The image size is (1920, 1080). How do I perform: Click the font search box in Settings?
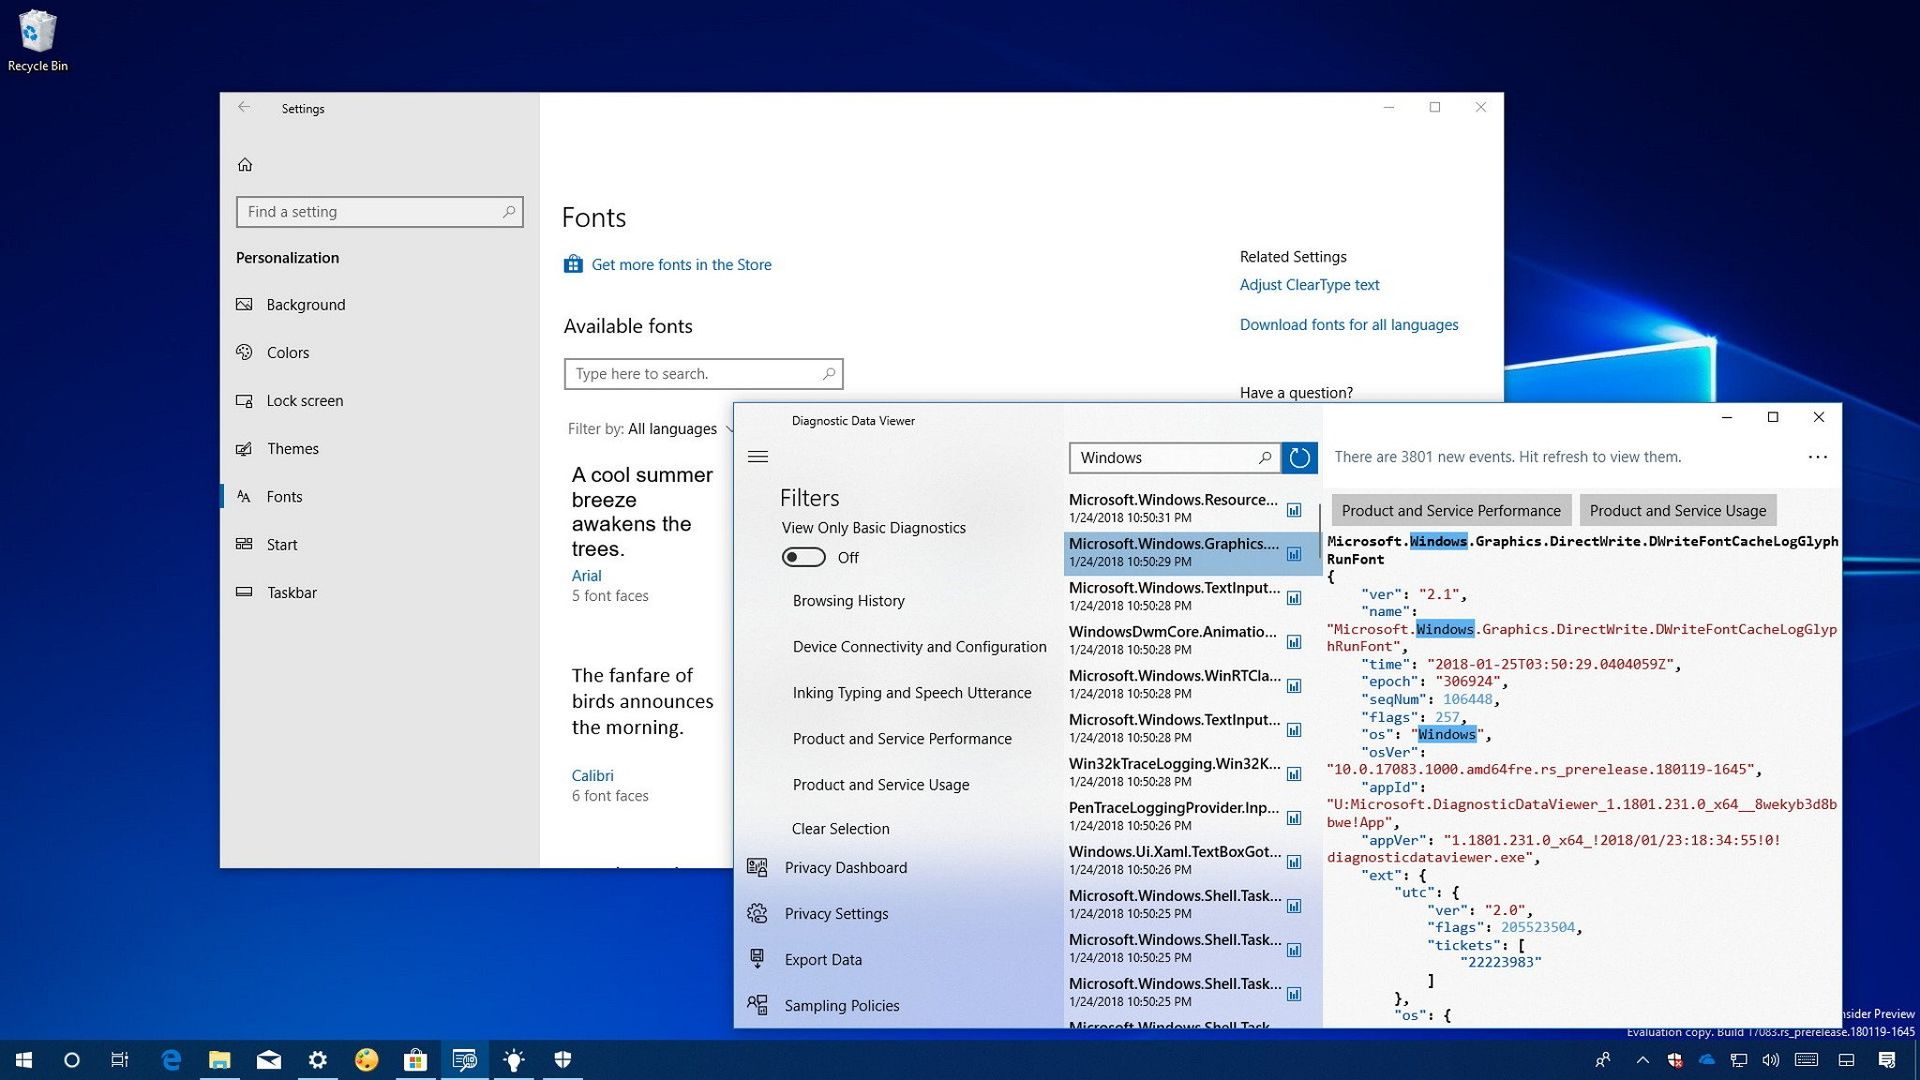[x=703, y=373]
